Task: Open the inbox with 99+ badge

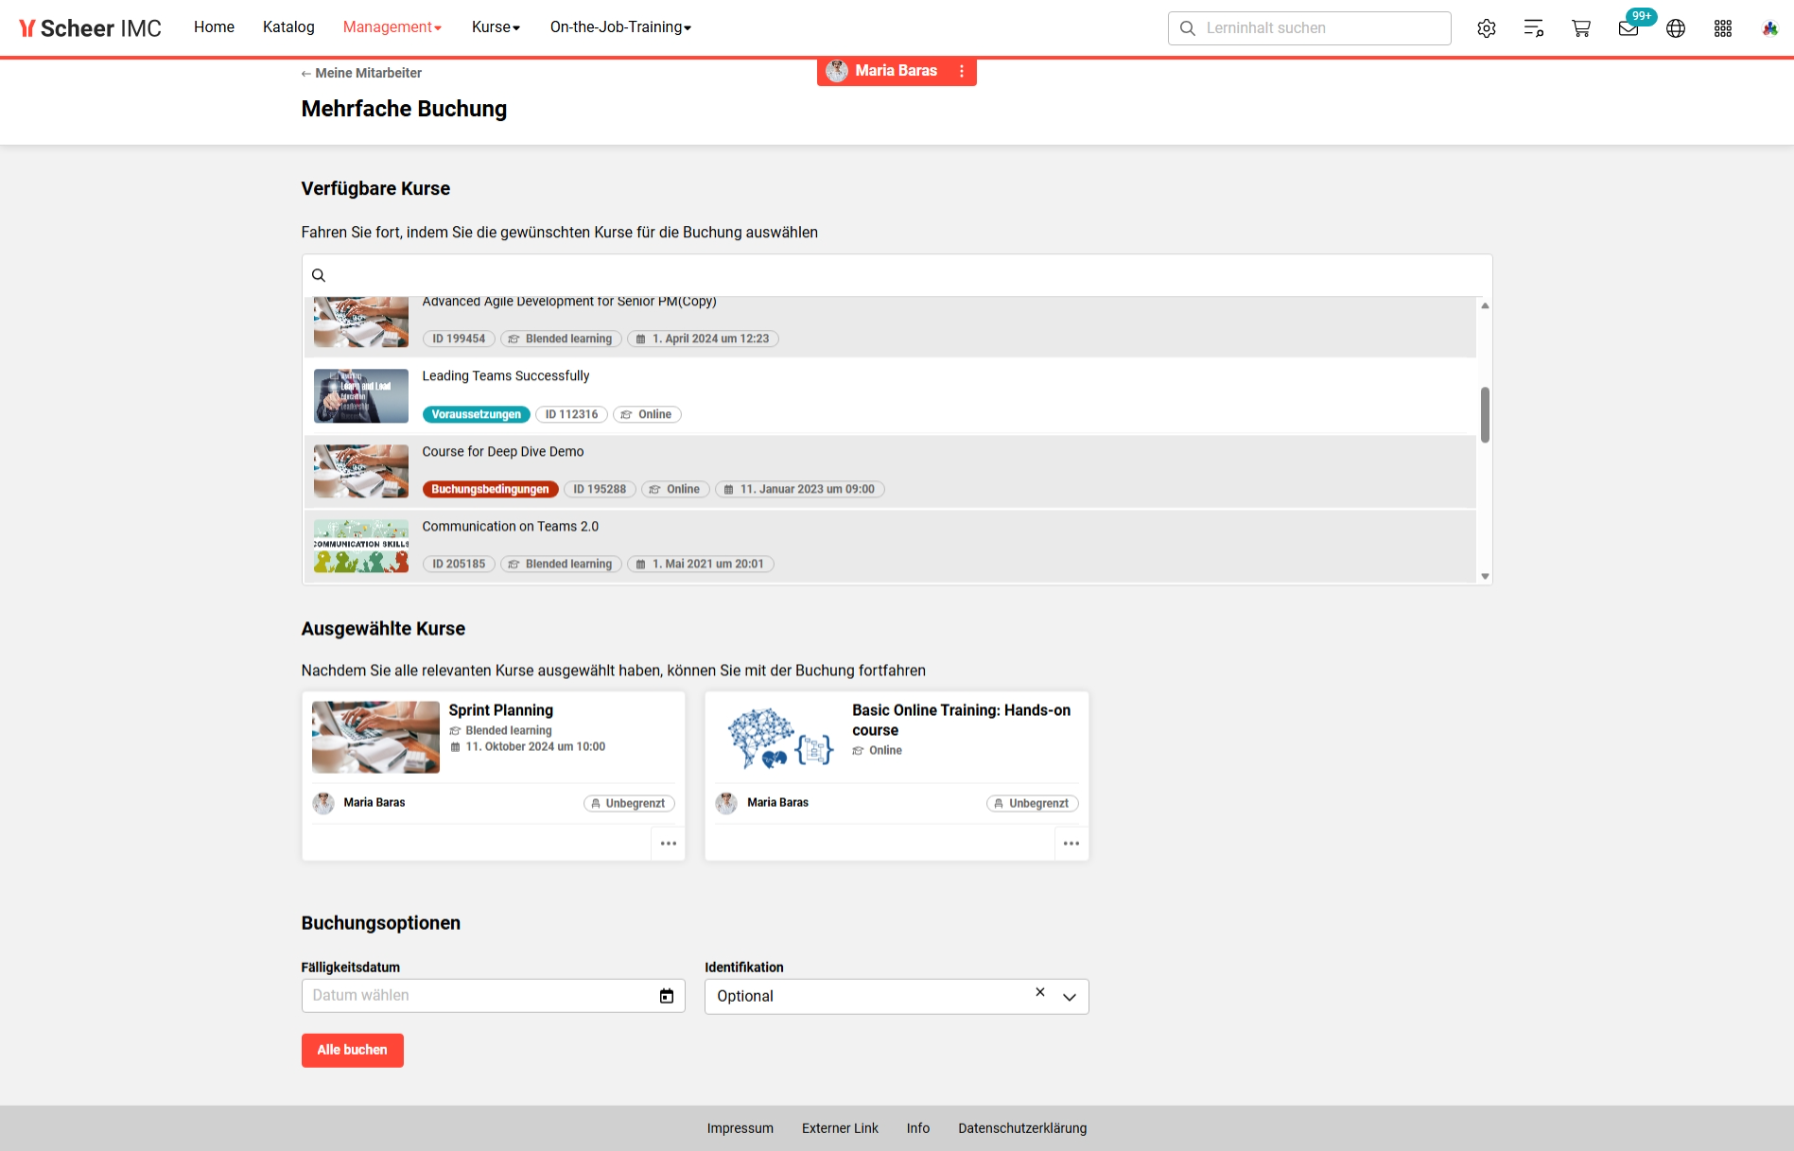Action: 1629,28
